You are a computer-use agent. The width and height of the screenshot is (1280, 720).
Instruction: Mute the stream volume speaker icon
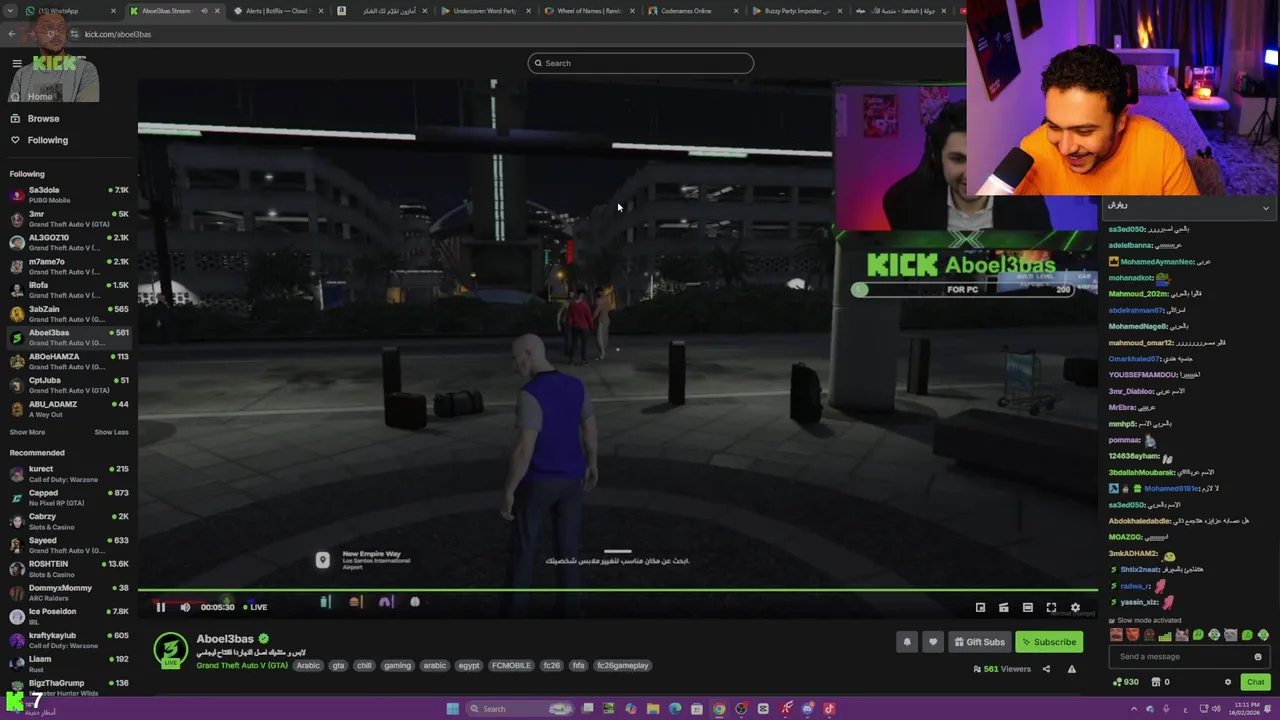click(x=185, y=607)
